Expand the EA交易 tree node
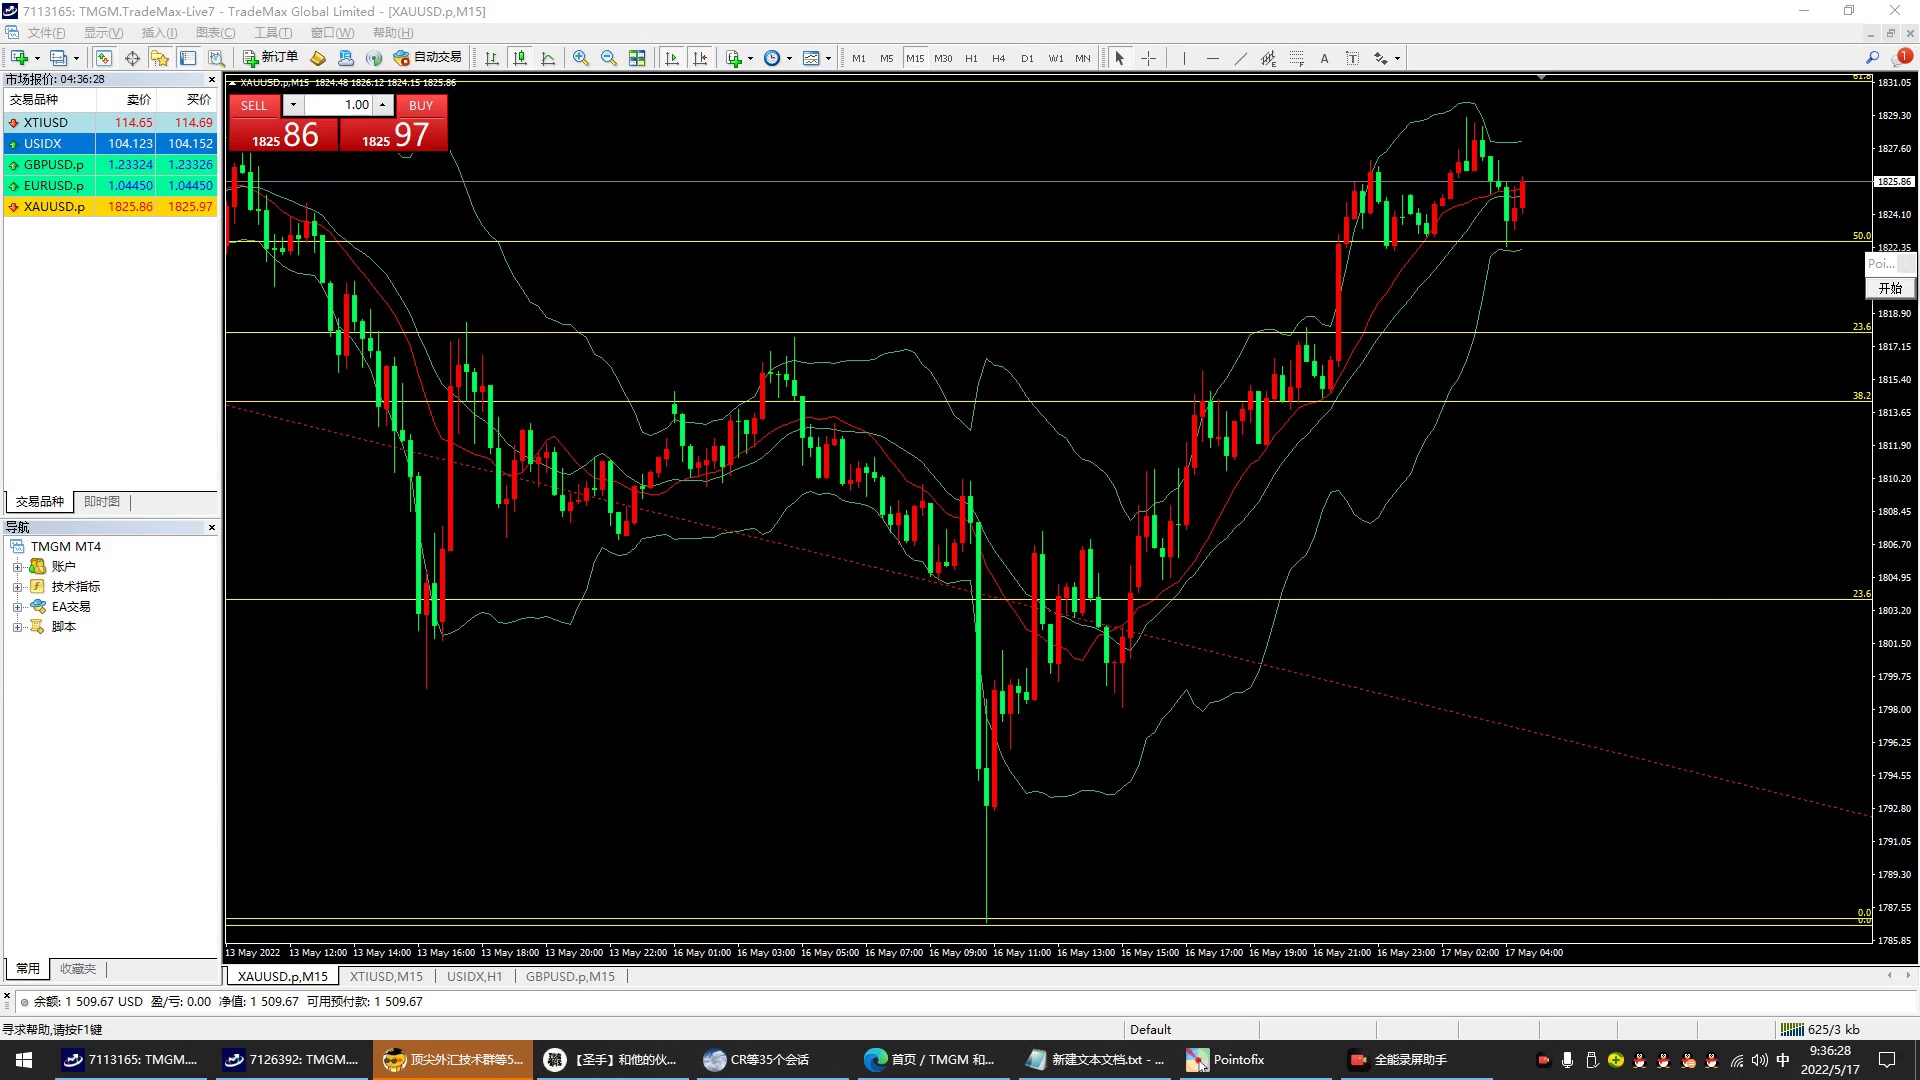The image size is (1920, 1080). click(17, 607)
